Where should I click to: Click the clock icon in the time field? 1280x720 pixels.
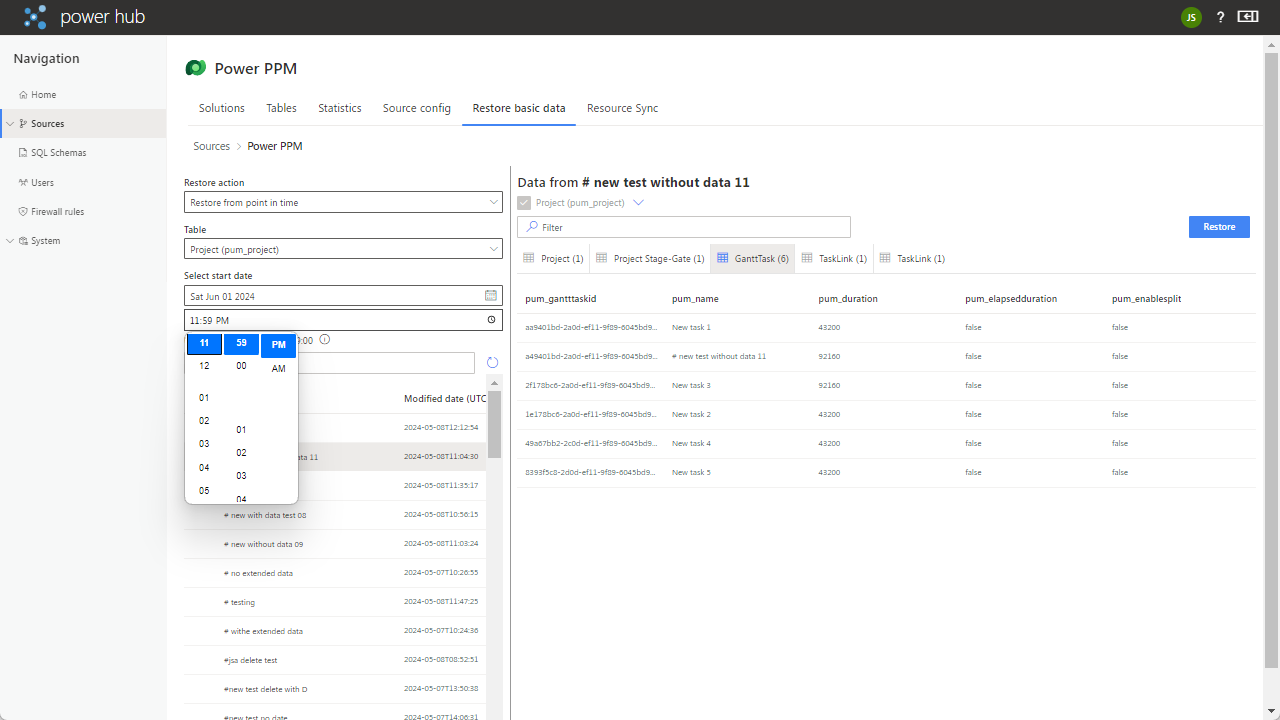[x=491, y=320]
